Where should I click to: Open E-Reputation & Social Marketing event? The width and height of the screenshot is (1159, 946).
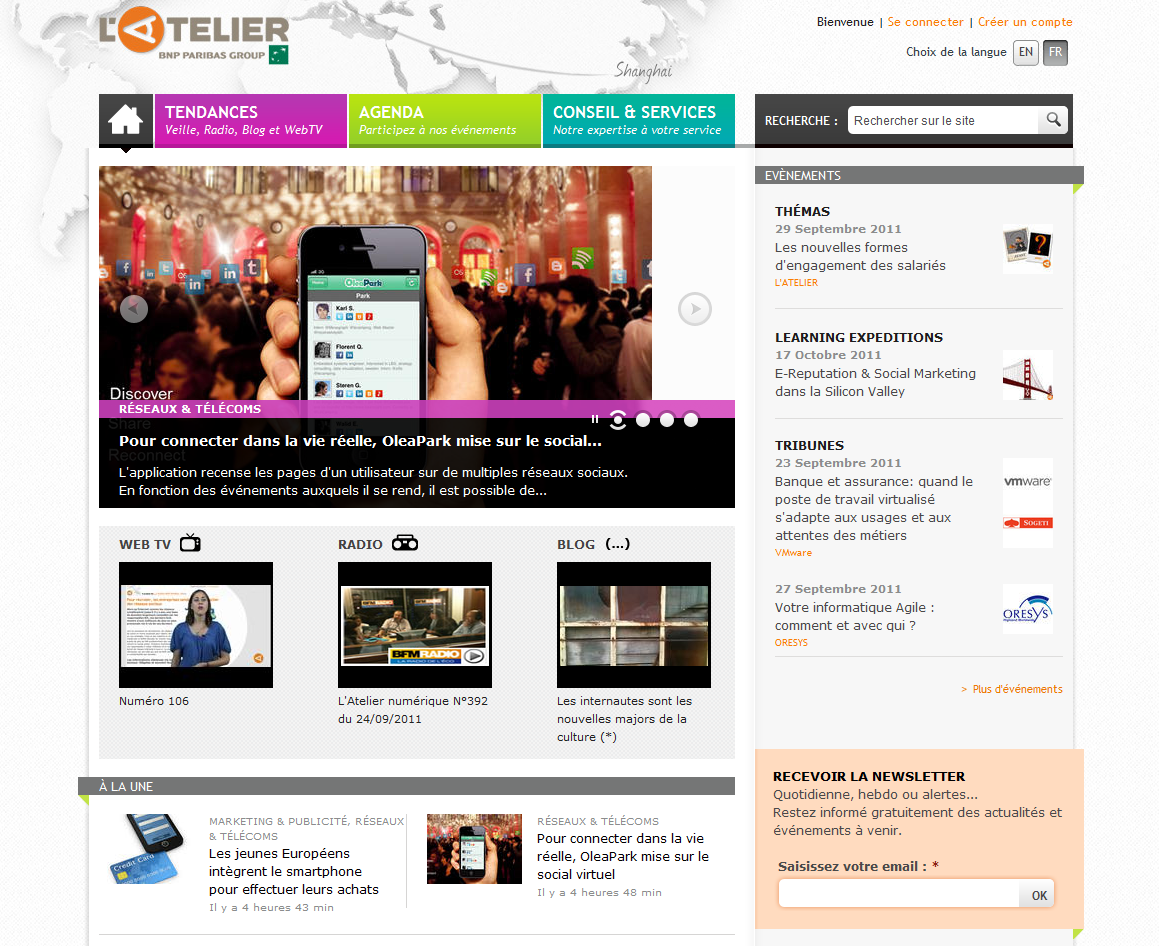tap(875, 382)
